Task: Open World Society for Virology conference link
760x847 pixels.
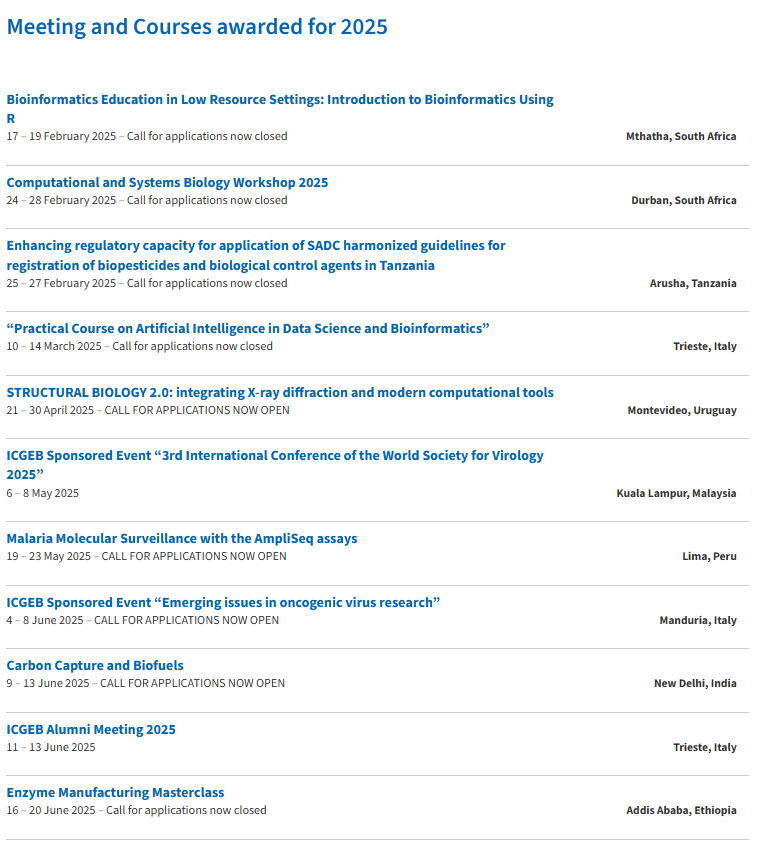Action: 275,456
